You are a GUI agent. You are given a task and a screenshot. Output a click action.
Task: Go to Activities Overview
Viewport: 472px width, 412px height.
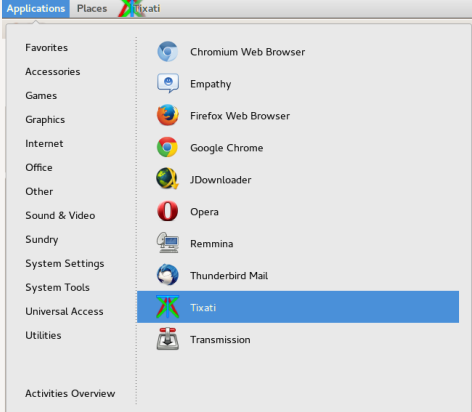(70, 394)
